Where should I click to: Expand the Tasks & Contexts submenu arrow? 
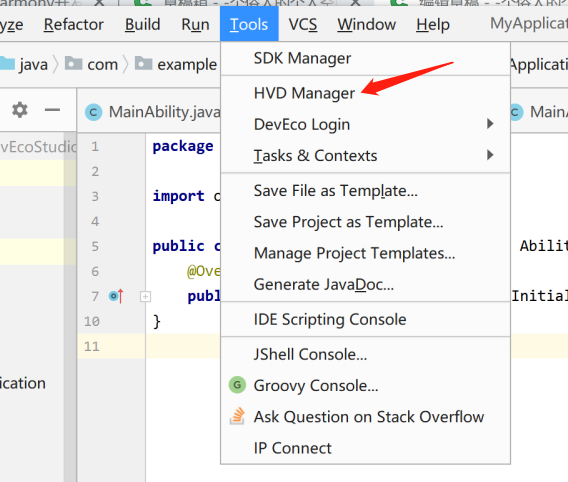click(x=490, y=155)
